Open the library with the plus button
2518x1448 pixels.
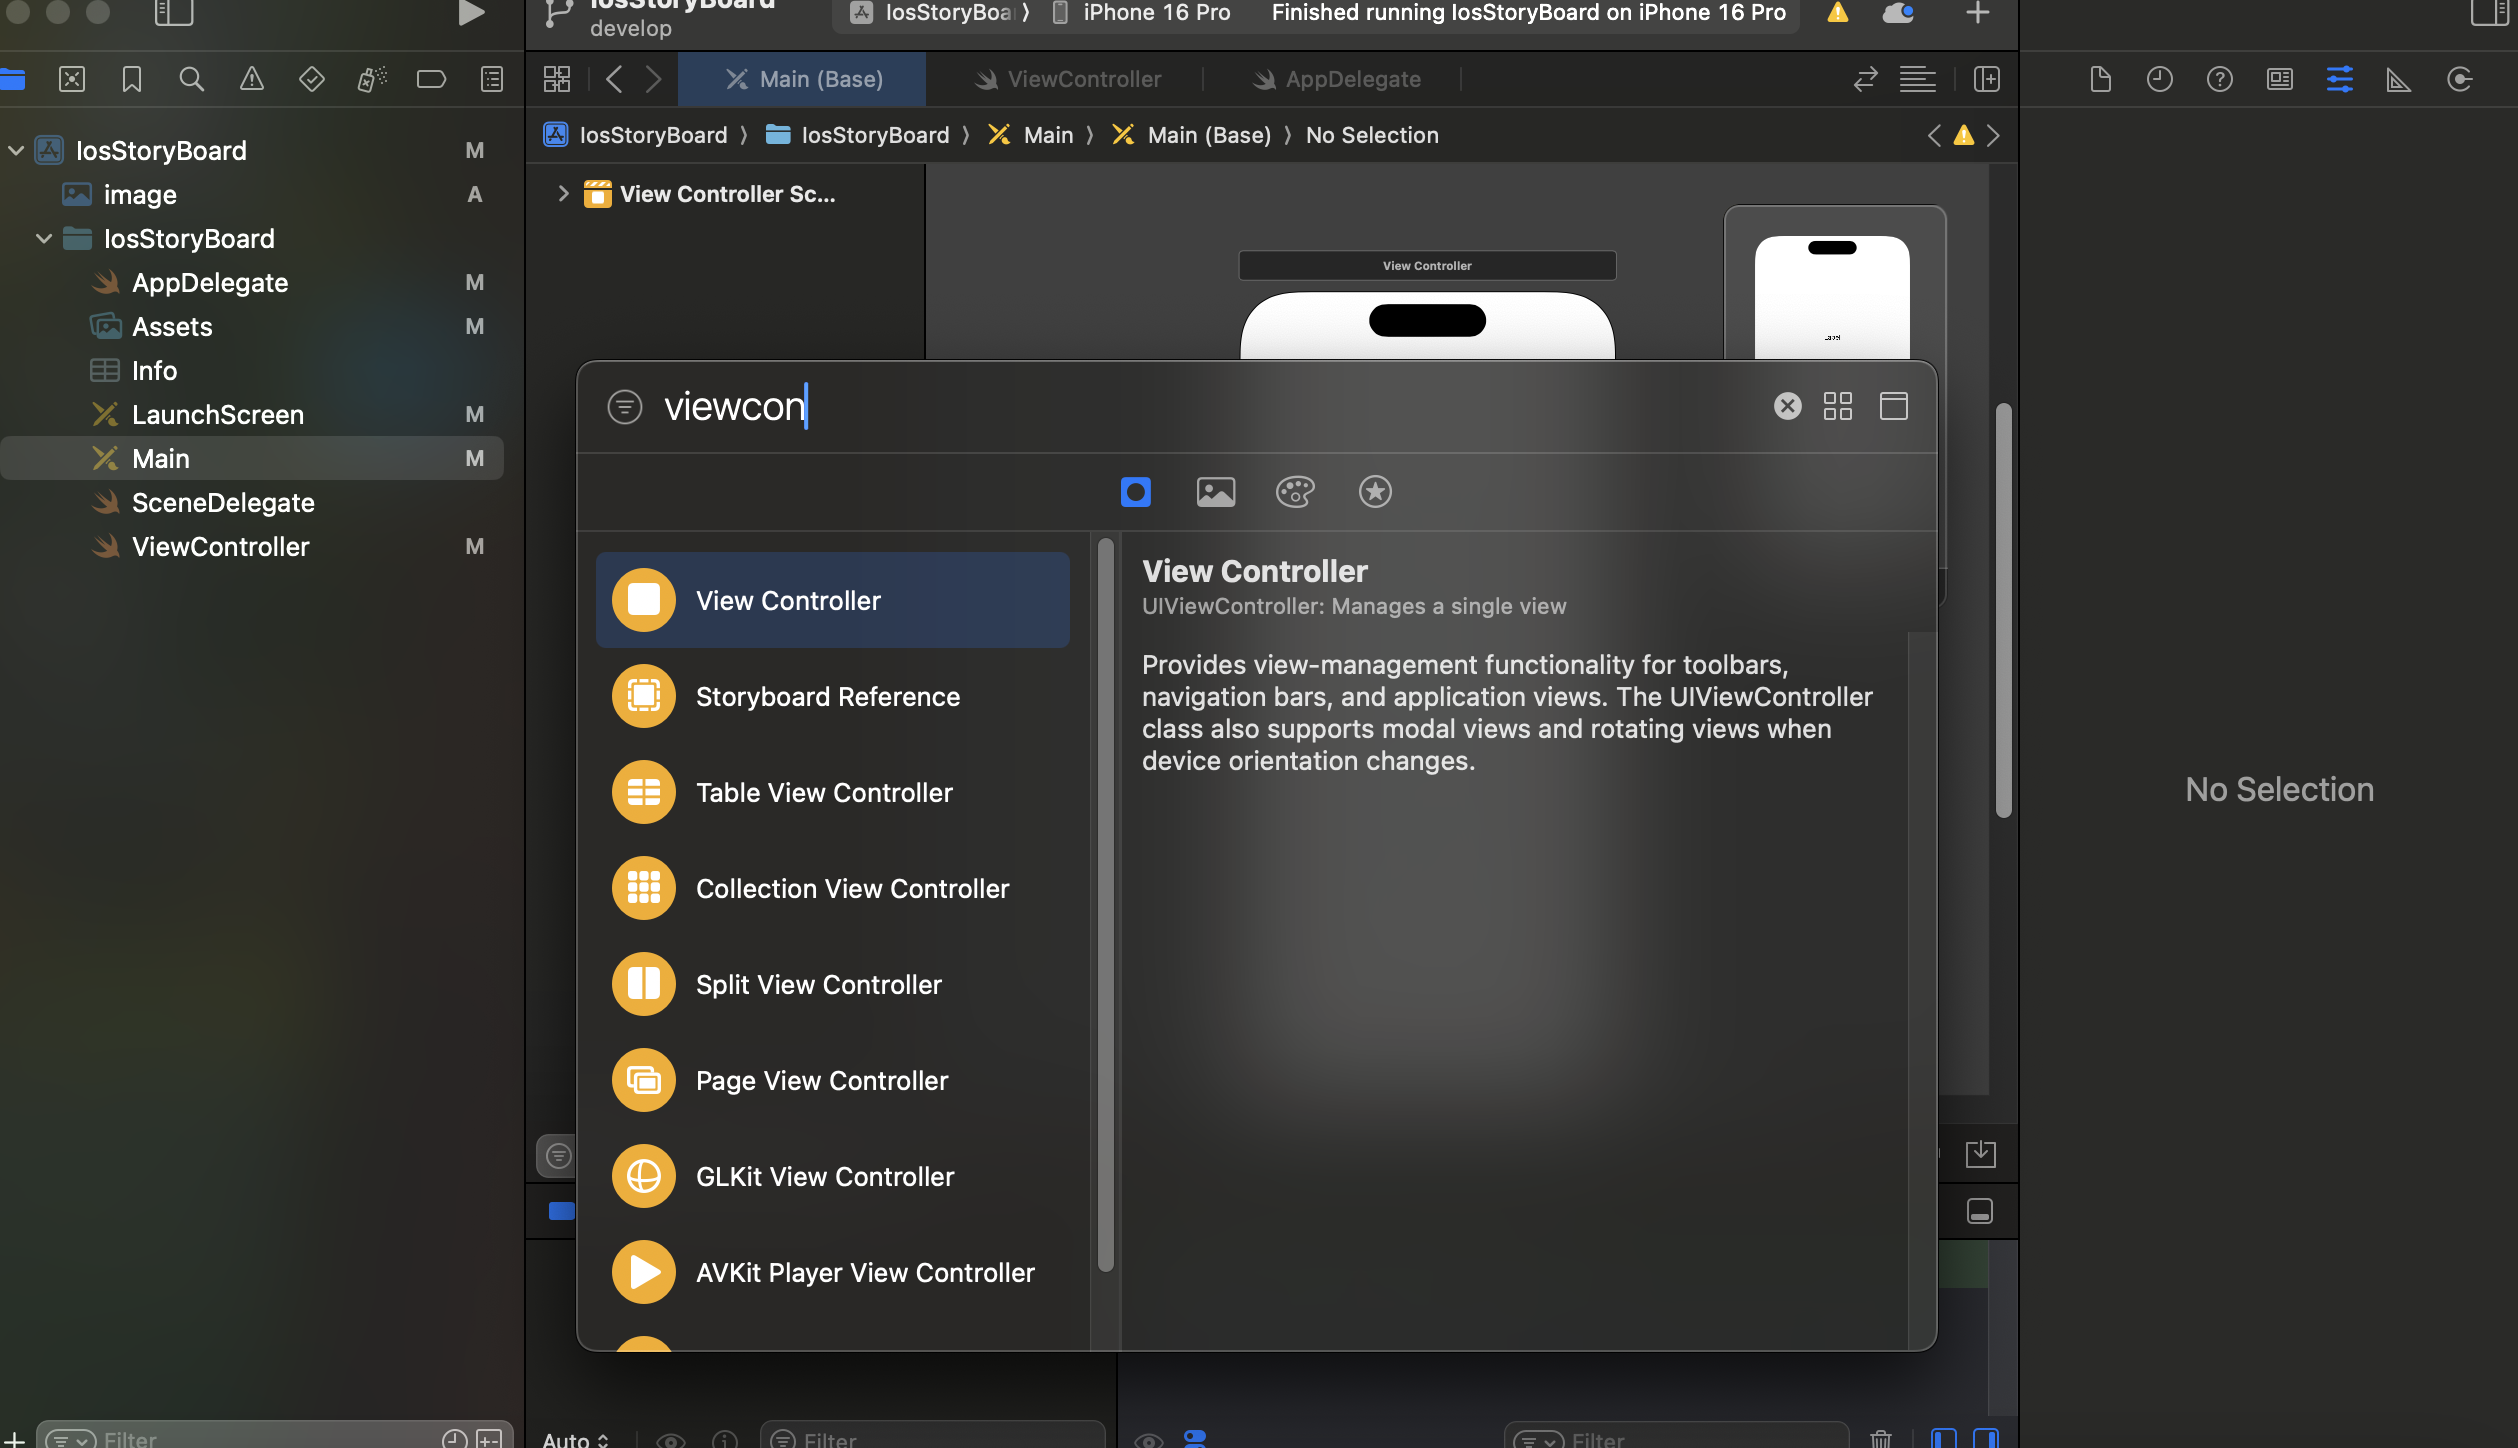1977,13
